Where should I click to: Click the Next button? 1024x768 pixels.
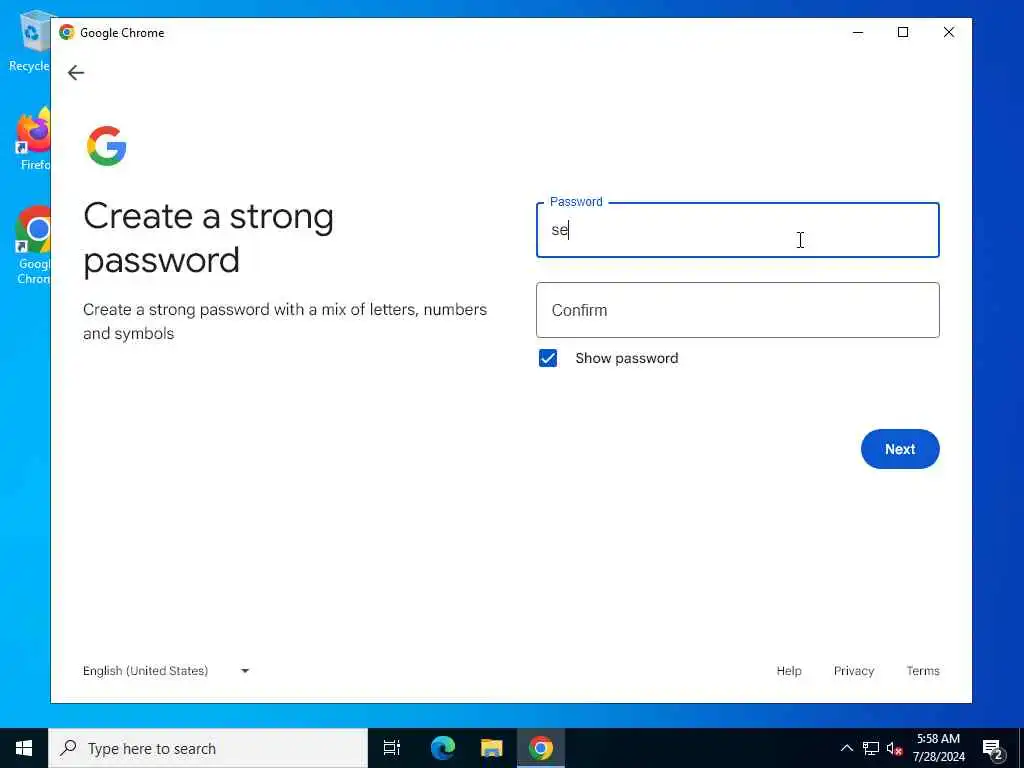pos(900,449)
